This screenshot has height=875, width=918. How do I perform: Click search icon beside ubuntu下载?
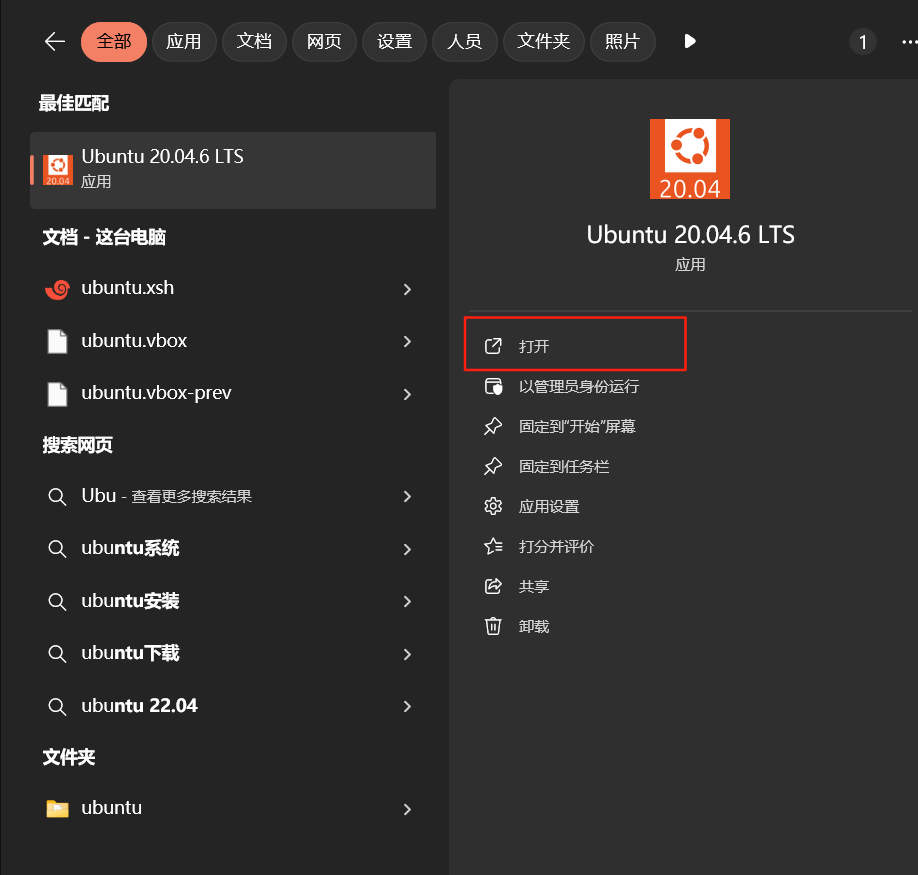pyautogui.click(x=57, y=654)
